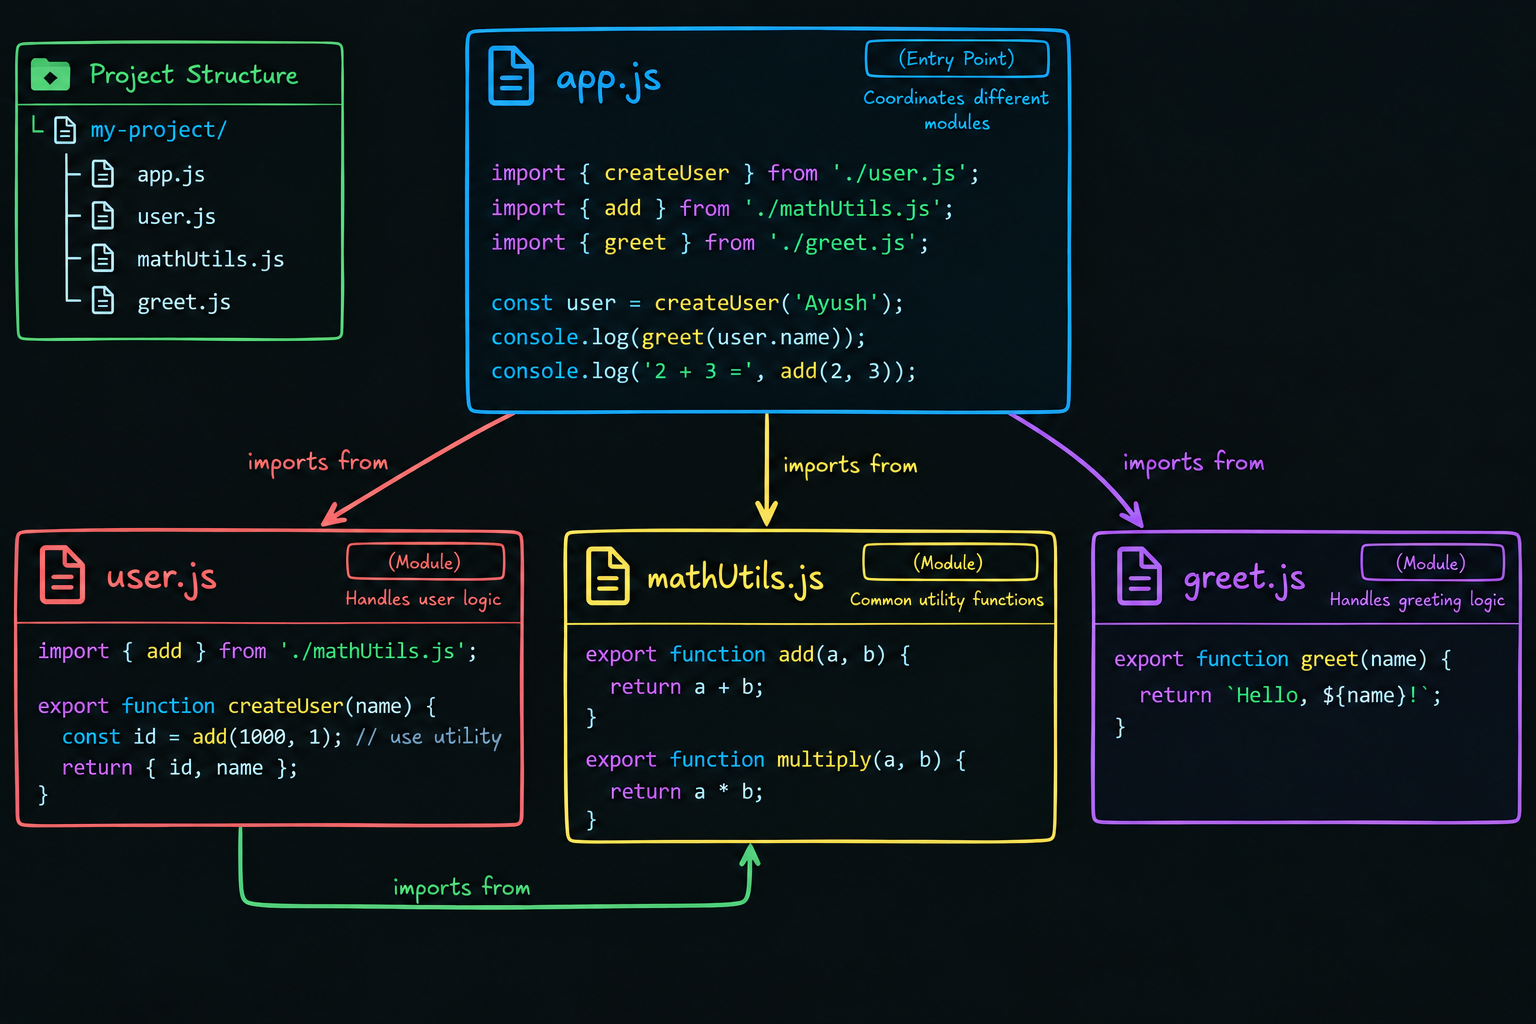Click the './user.js' import path in app.js
This screenshot has width=1536, height=1024.
[x=900, y=173]
